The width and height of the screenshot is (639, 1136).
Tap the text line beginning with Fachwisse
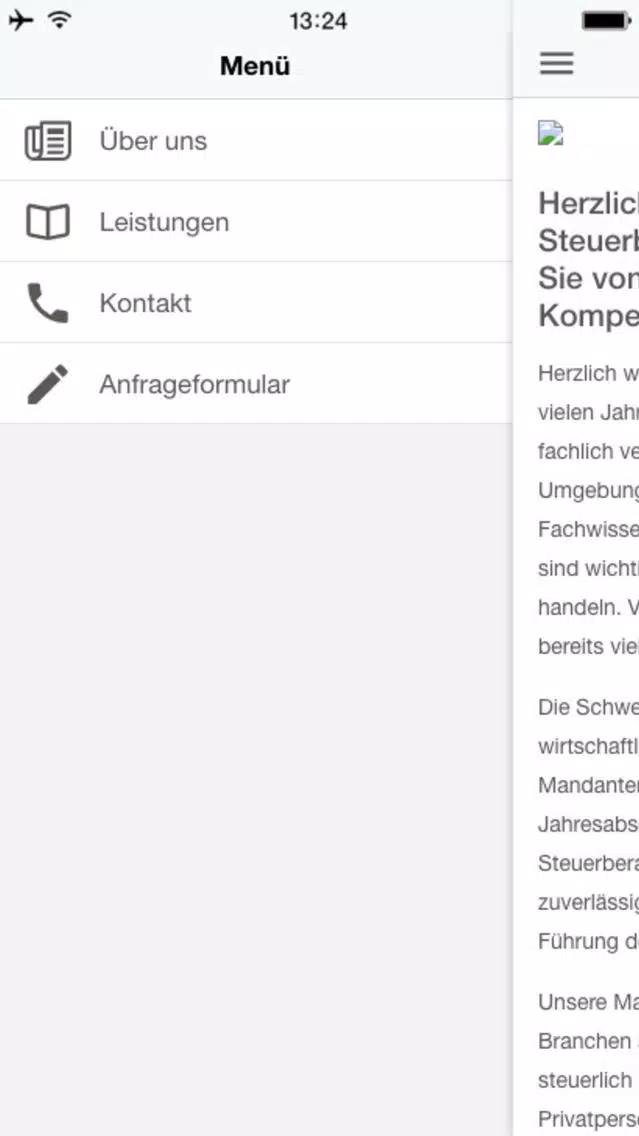coord(588,529)
